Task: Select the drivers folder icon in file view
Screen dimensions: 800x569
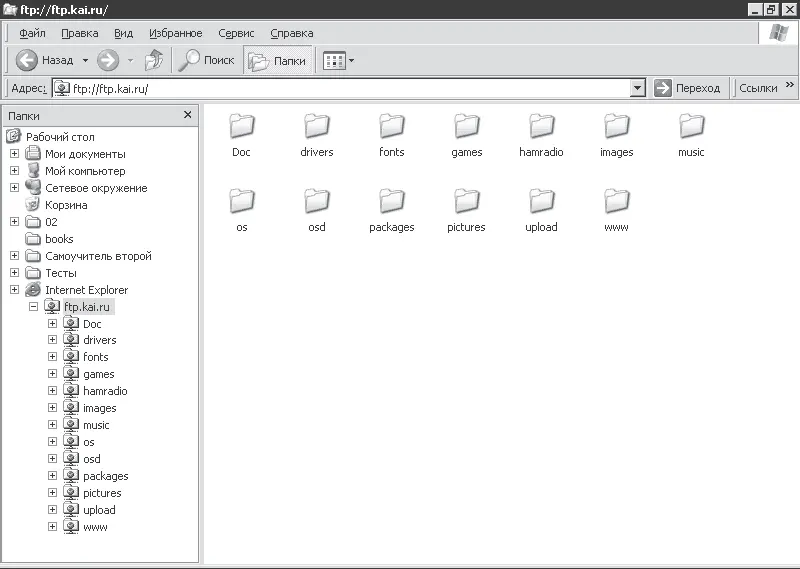Action: 316,127
